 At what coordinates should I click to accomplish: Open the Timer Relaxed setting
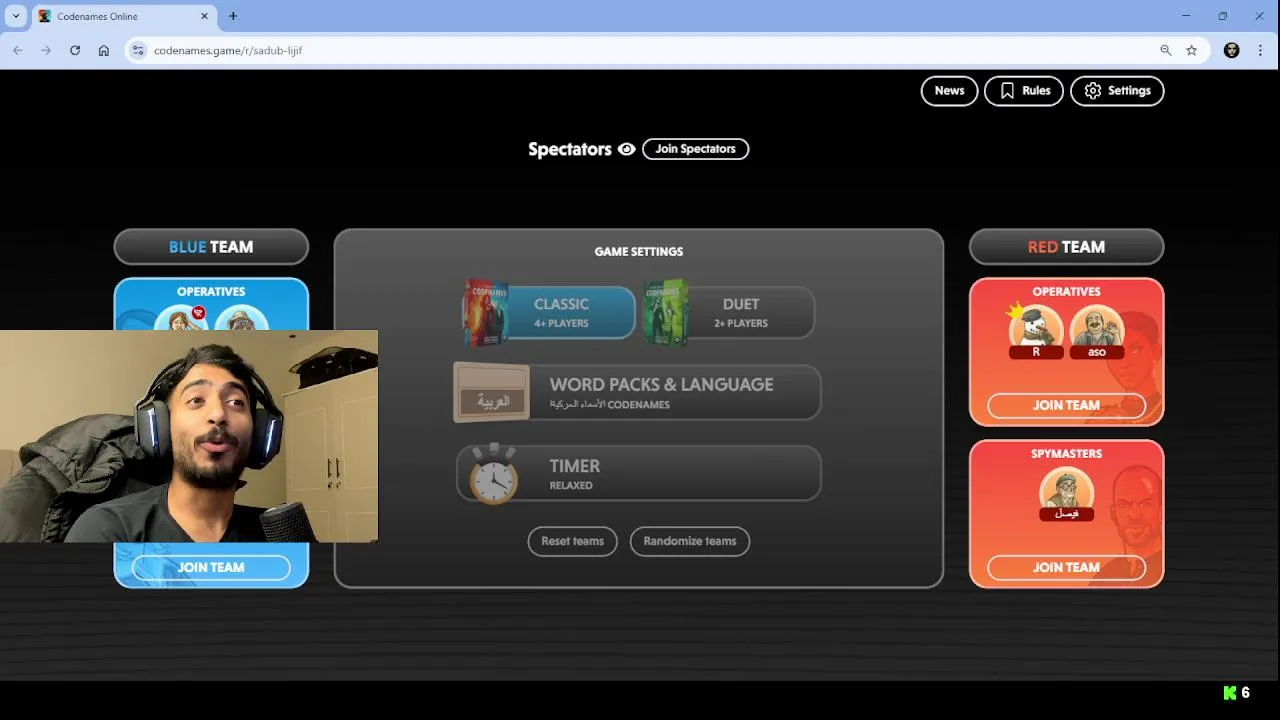[638, 473]
